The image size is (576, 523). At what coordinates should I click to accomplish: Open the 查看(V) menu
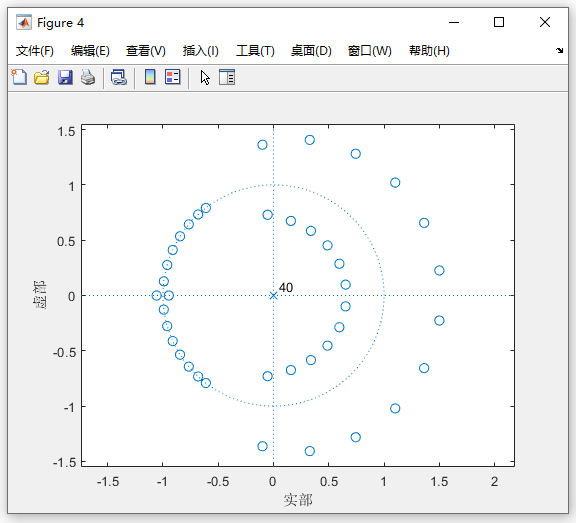[146, 51]
